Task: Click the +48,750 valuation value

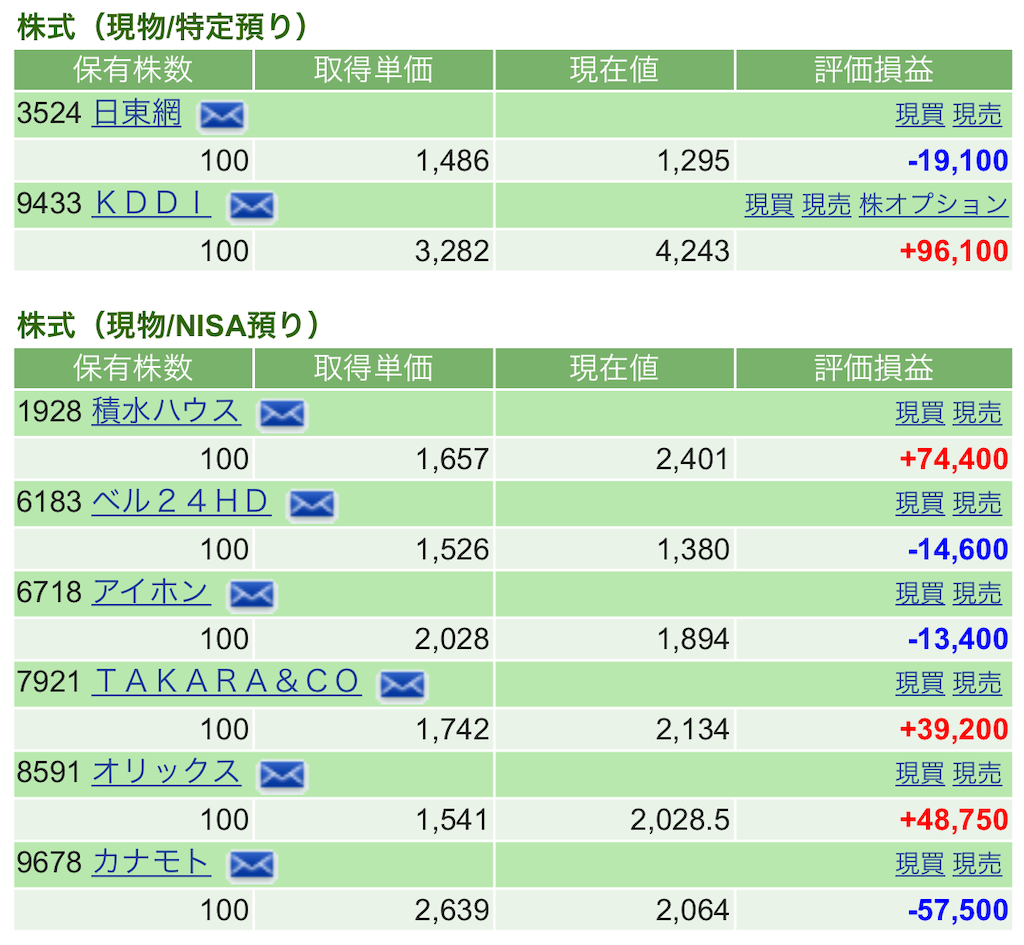Action: 954,820
